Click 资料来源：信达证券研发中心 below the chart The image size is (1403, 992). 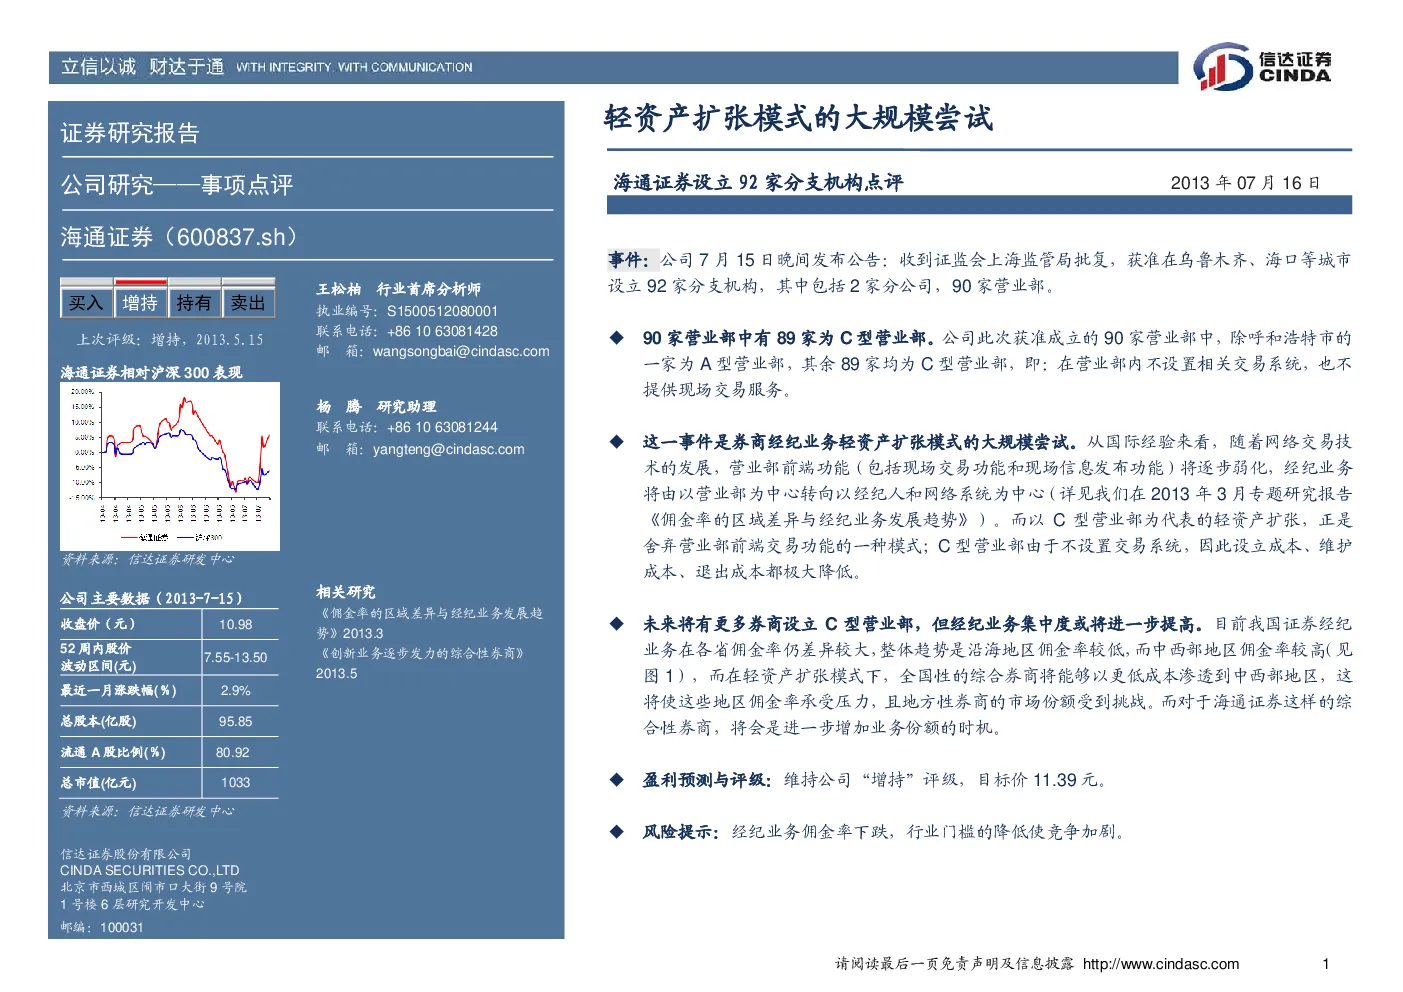147,559
